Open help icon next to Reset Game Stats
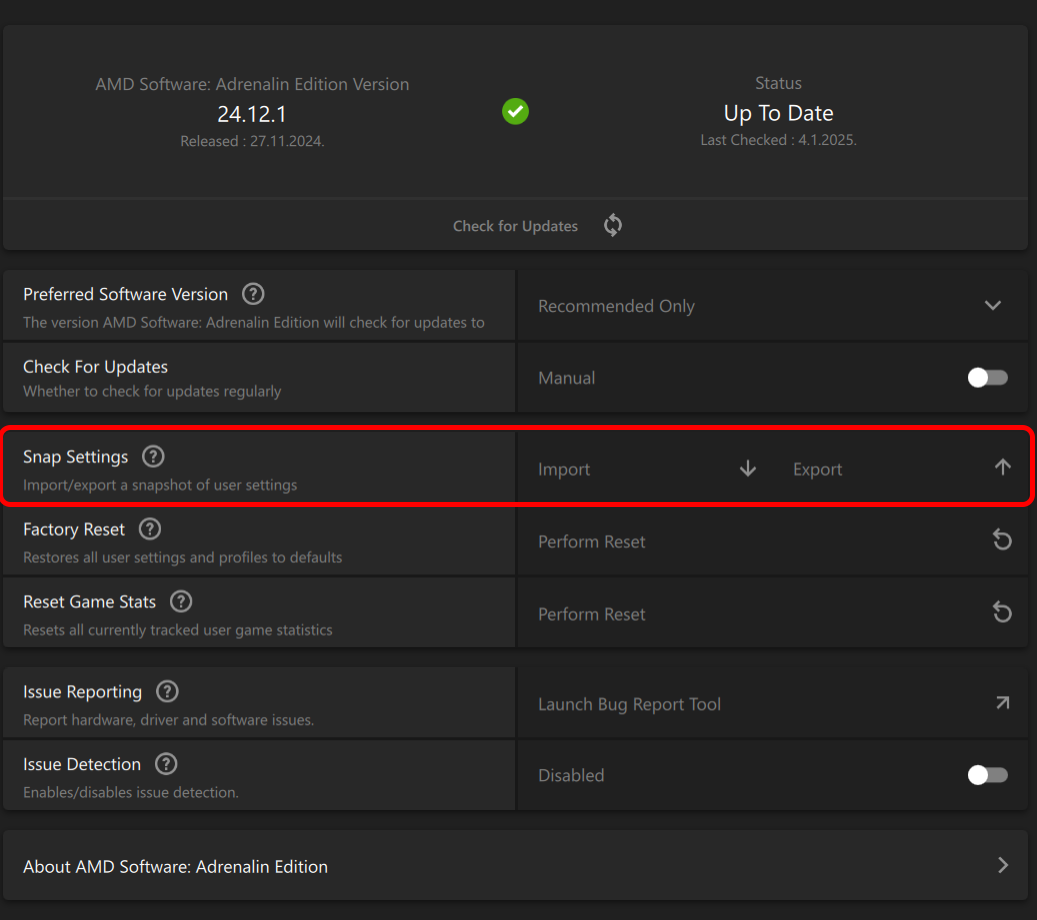 tap(181, 601)
